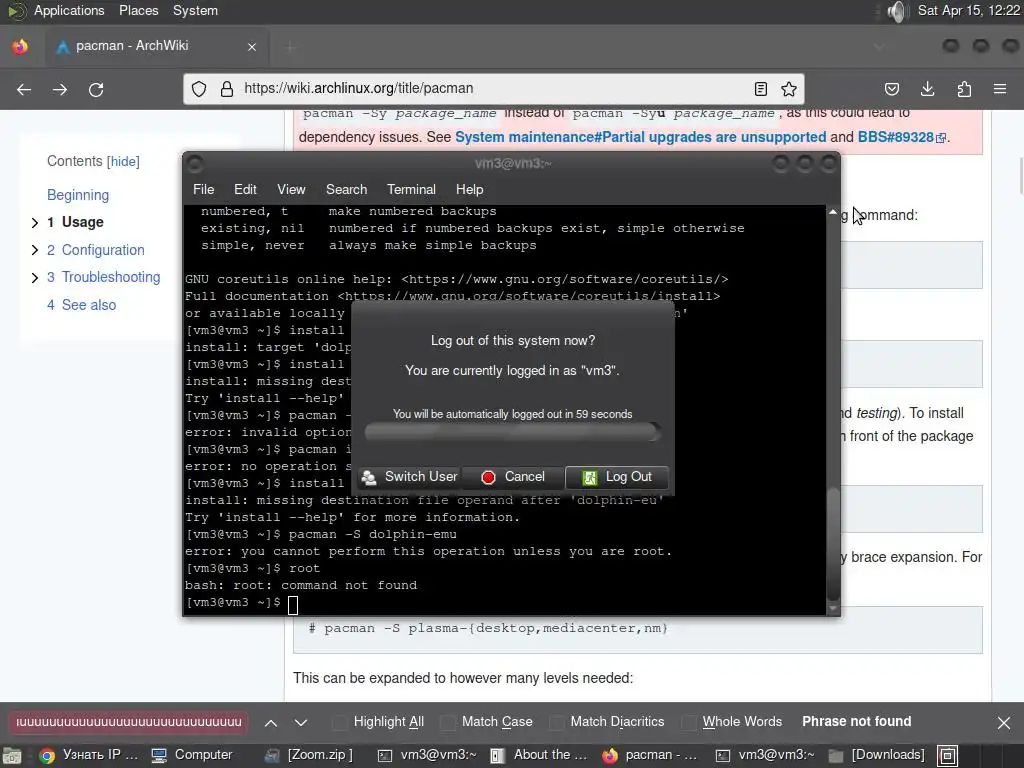Switch to Zoom.zip archive window in taskbar

pyautogui.click(x=309, y=755)
